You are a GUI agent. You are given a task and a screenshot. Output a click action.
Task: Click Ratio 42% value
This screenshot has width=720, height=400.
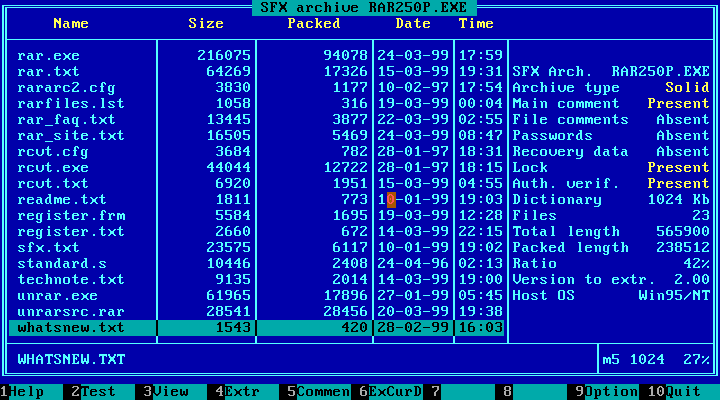pyautogui.click(x=696, y=264)
